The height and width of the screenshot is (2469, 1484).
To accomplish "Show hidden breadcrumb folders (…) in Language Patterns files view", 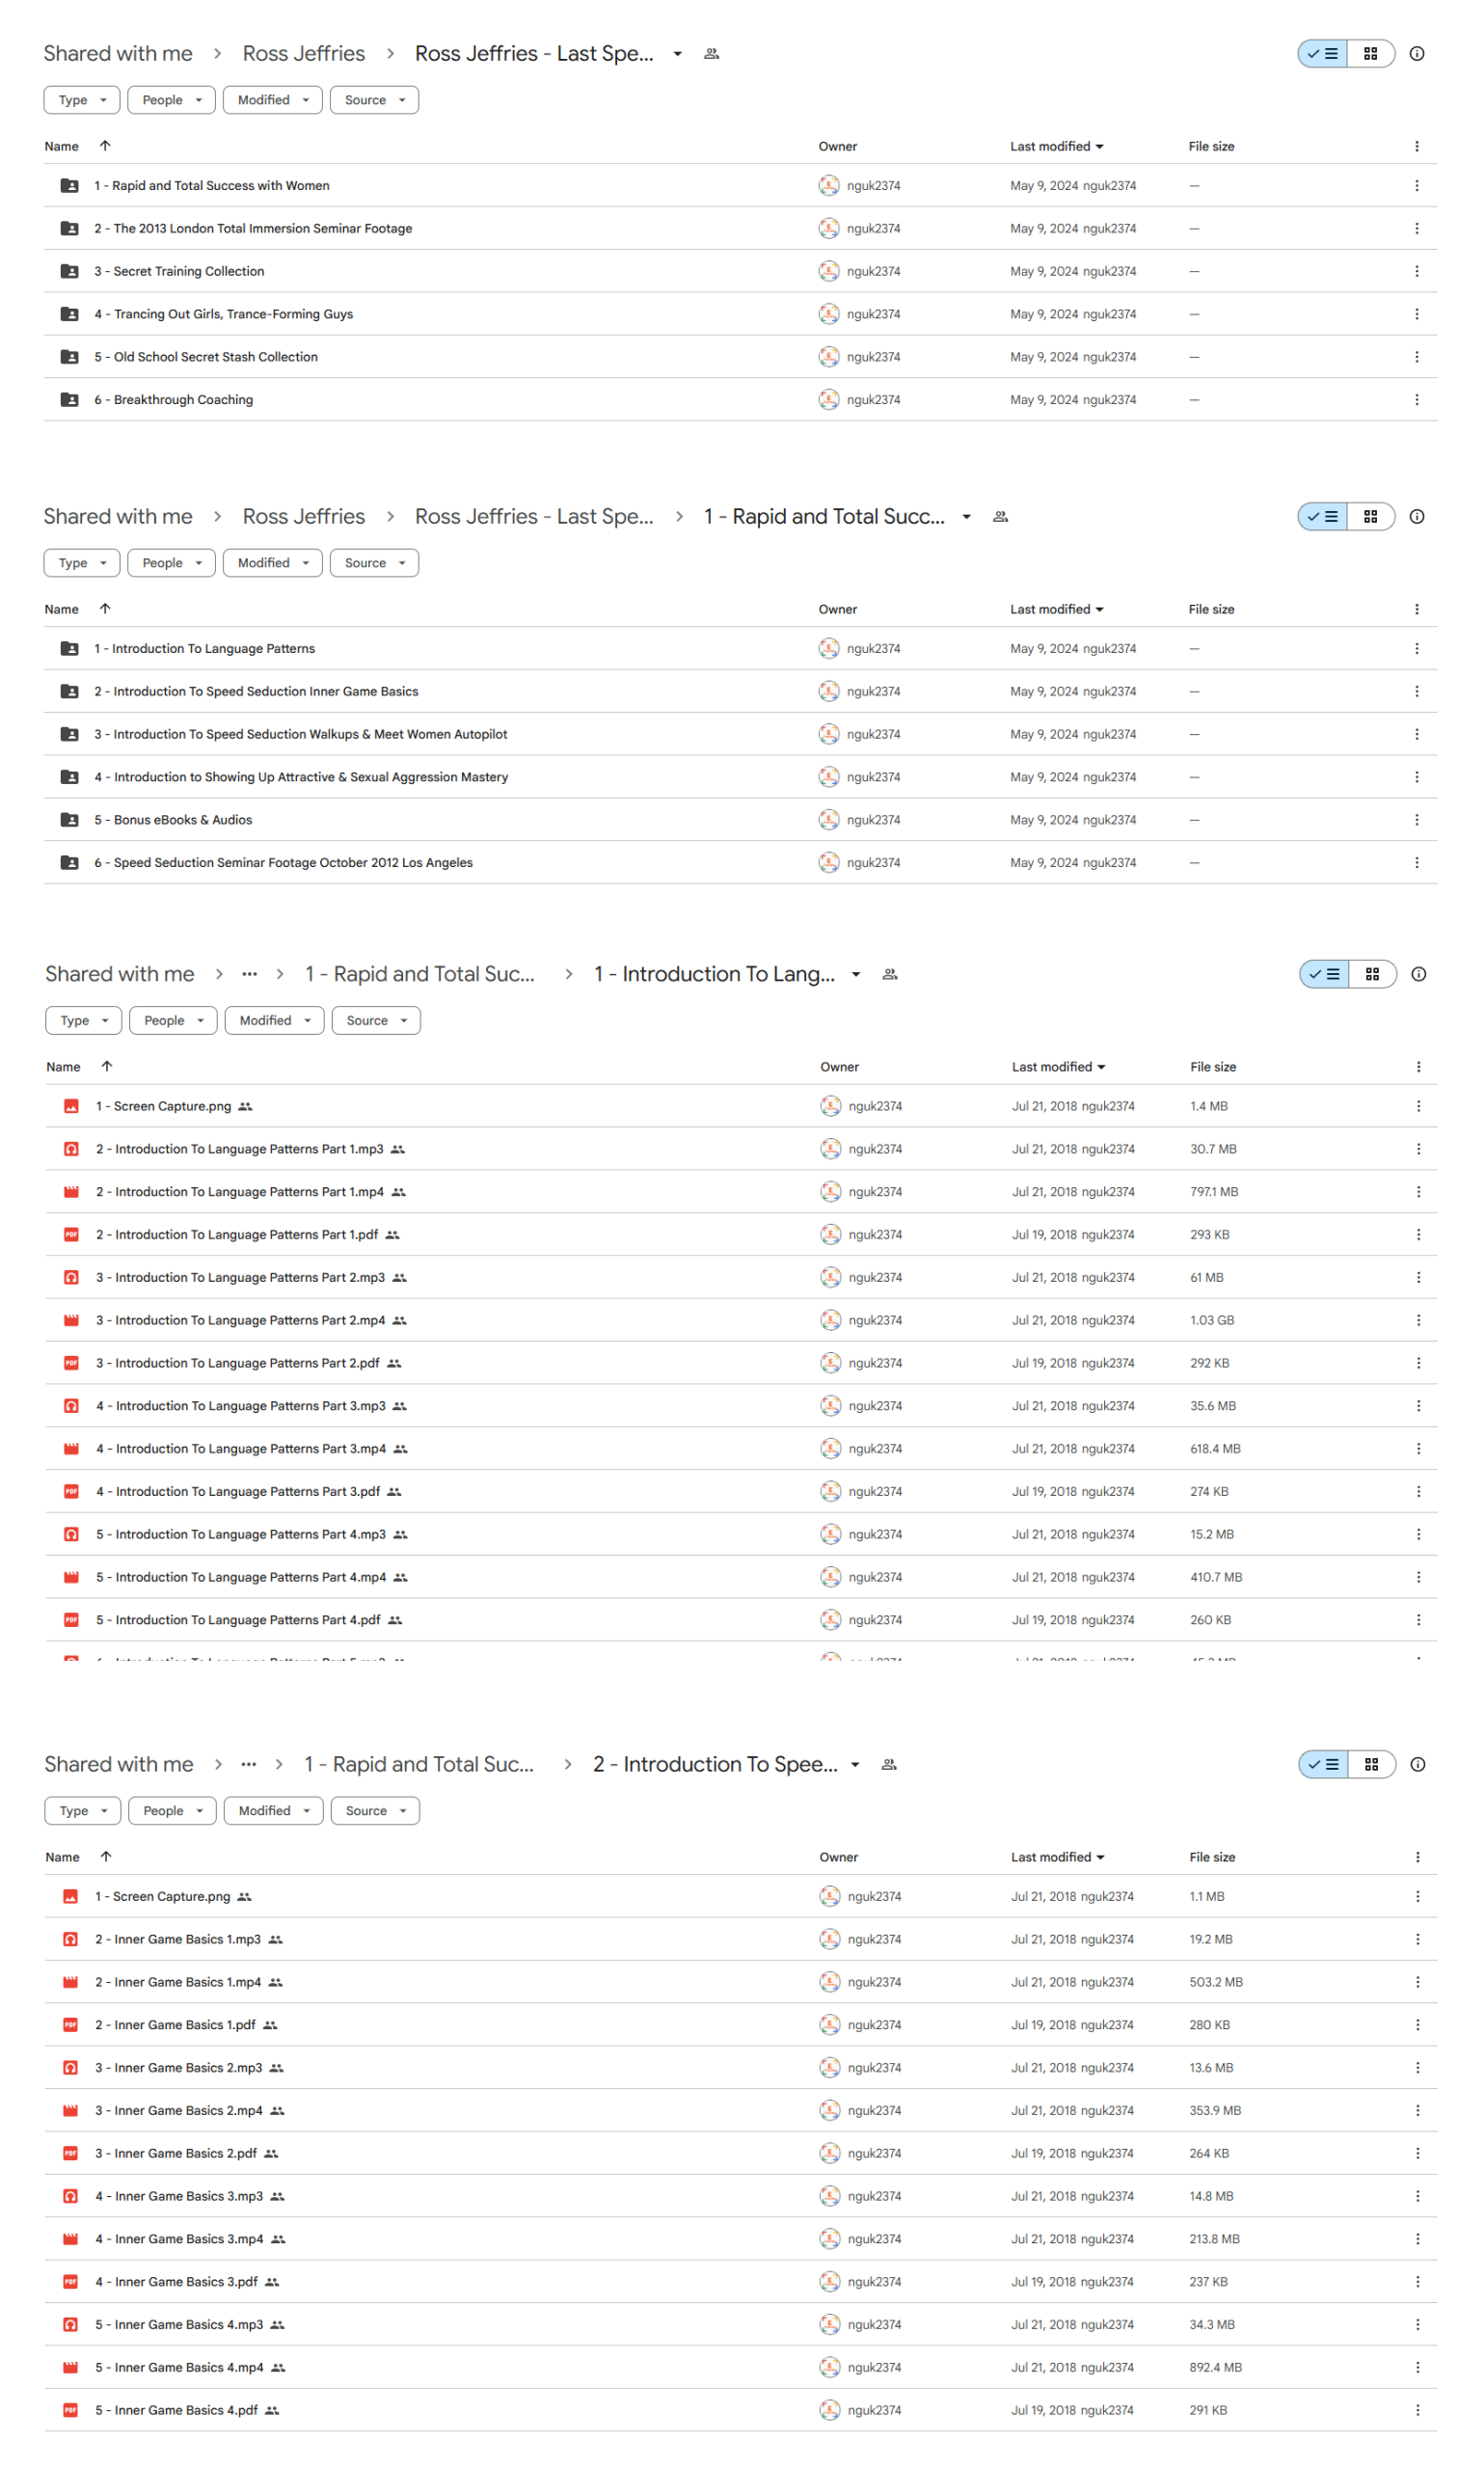I will point(249,974).
